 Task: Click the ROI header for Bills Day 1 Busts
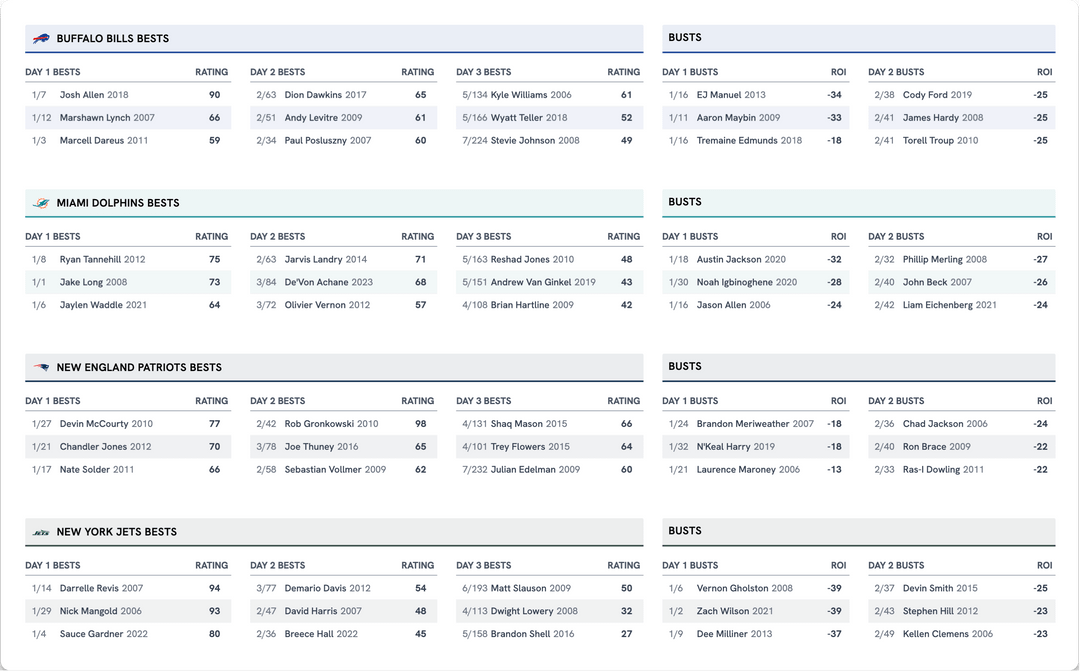pyautogui.click(x=838, y=72)
